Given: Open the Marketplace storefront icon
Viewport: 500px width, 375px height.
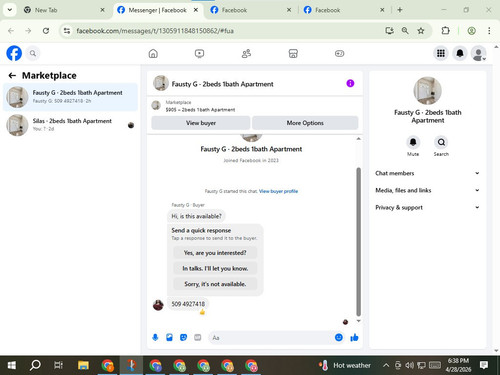Looking at the screenshot, I should 293,53.
